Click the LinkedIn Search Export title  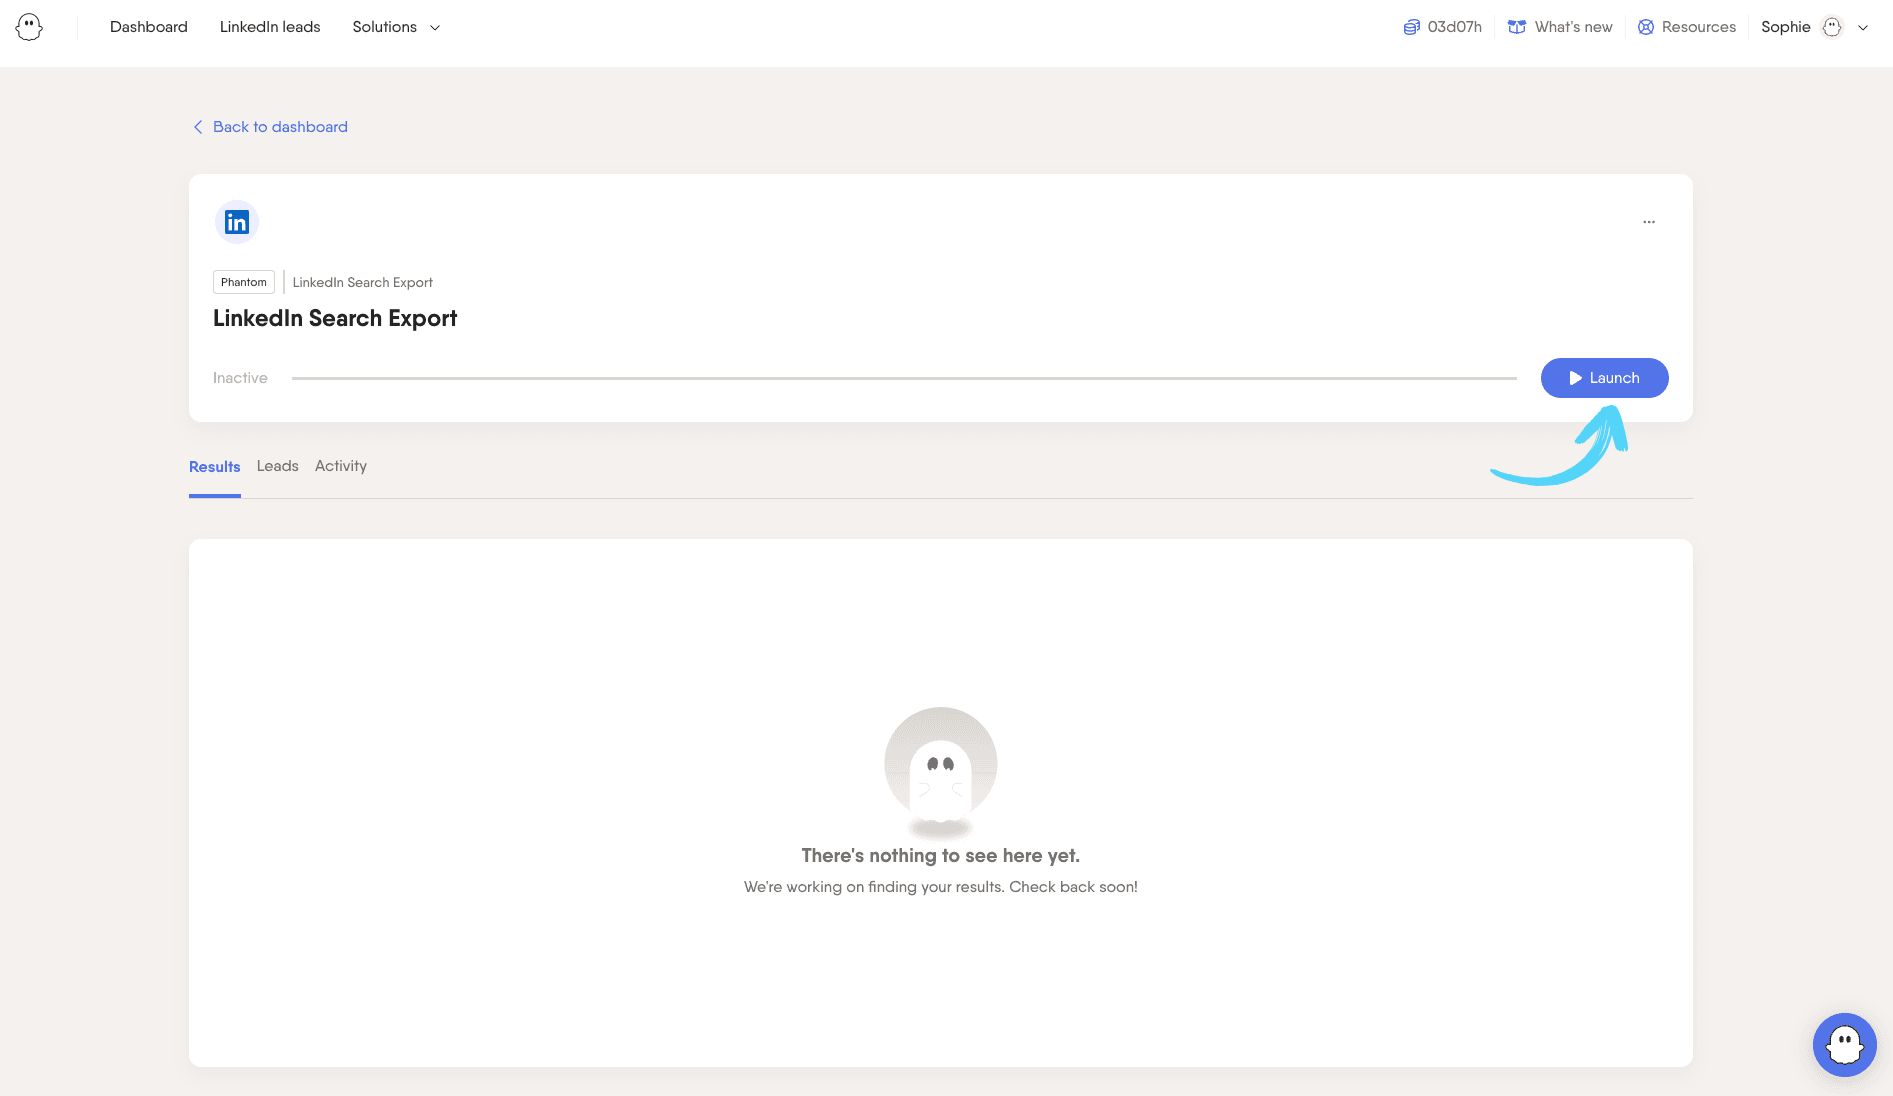click(x=335, y=318)
